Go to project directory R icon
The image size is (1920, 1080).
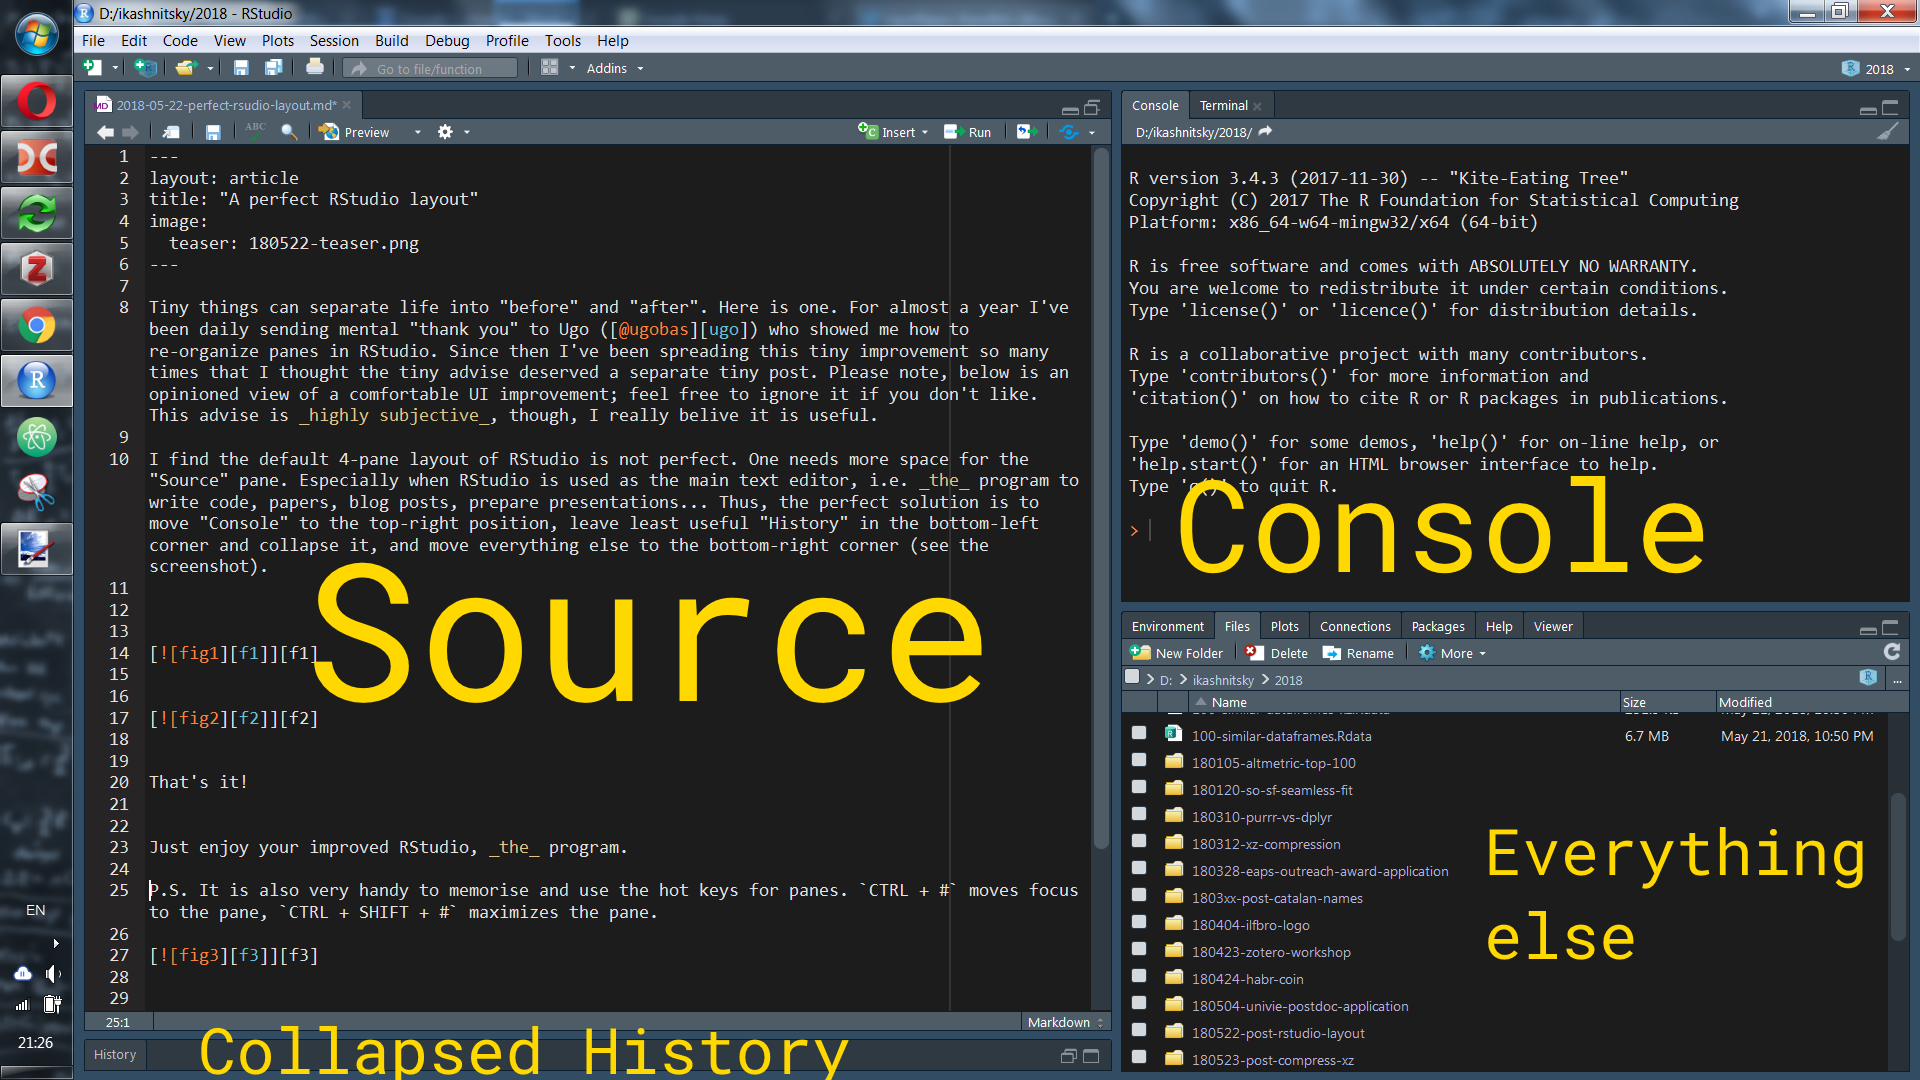pyautogui.click(x=1868, y=678)
